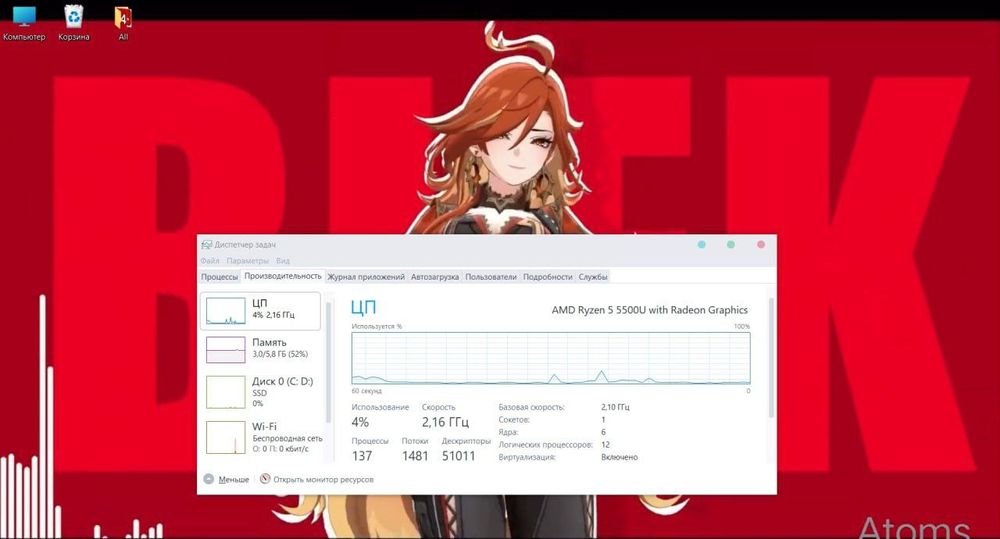This screenshot has width=1000, height=539.
Task: Click the Диспетчер задач title bar icon
Action: pyautogui.click(x=206, y=245)
